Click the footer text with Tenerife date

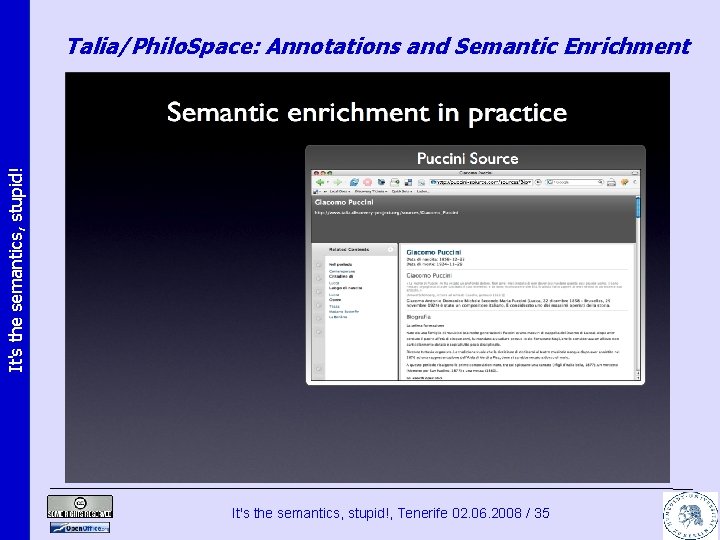pos(390,512)
